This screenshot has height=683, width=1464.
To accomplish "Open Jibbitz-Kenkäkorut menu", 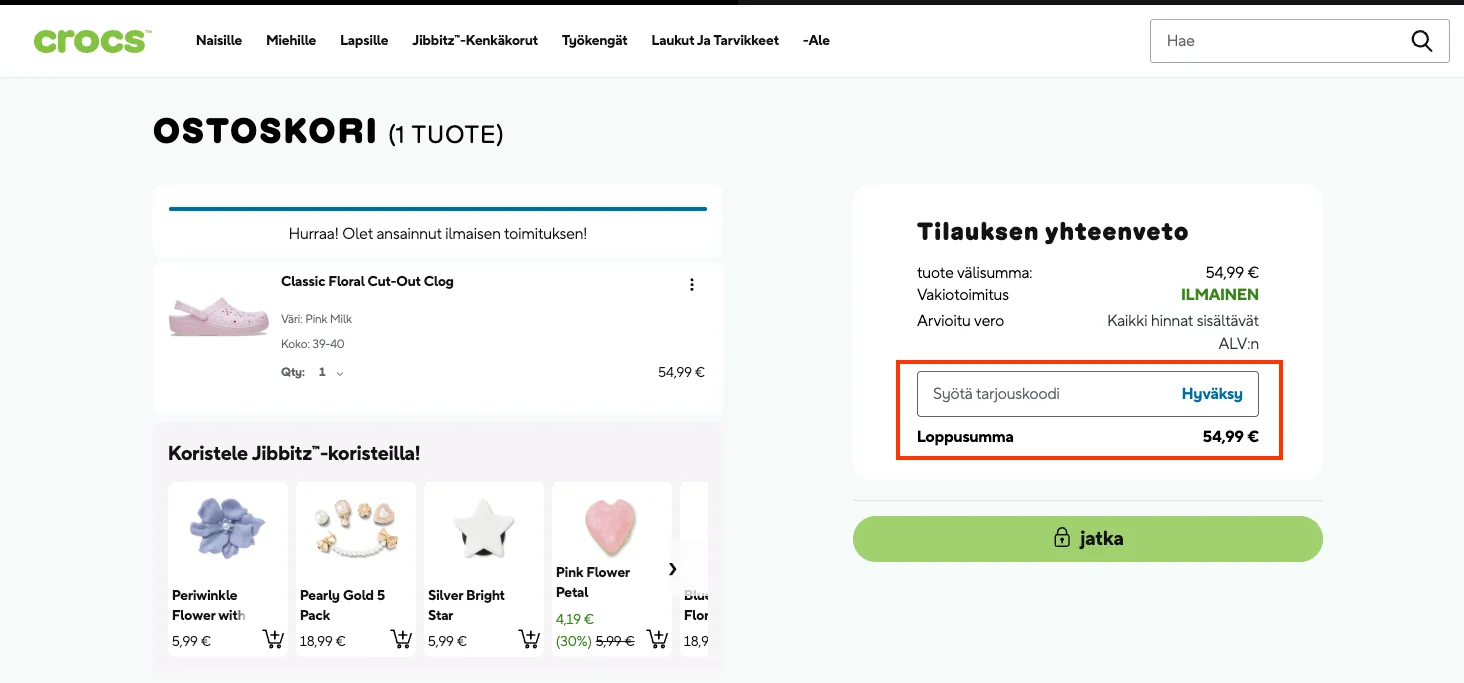I will [475, 41].
